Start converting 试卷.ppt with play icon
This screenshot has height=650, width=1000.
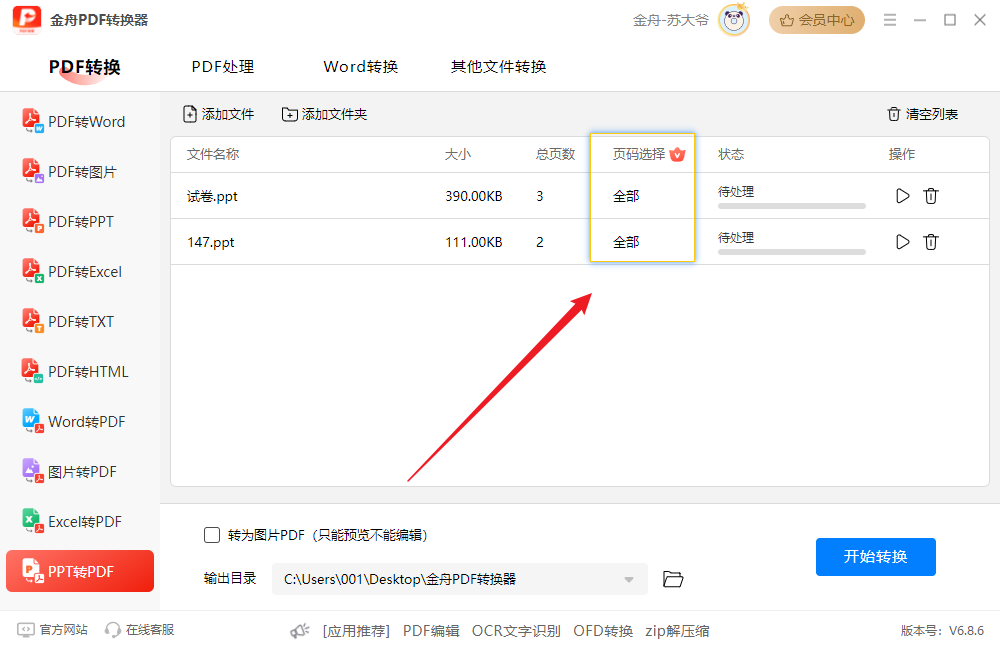click(x=902, y=196)
